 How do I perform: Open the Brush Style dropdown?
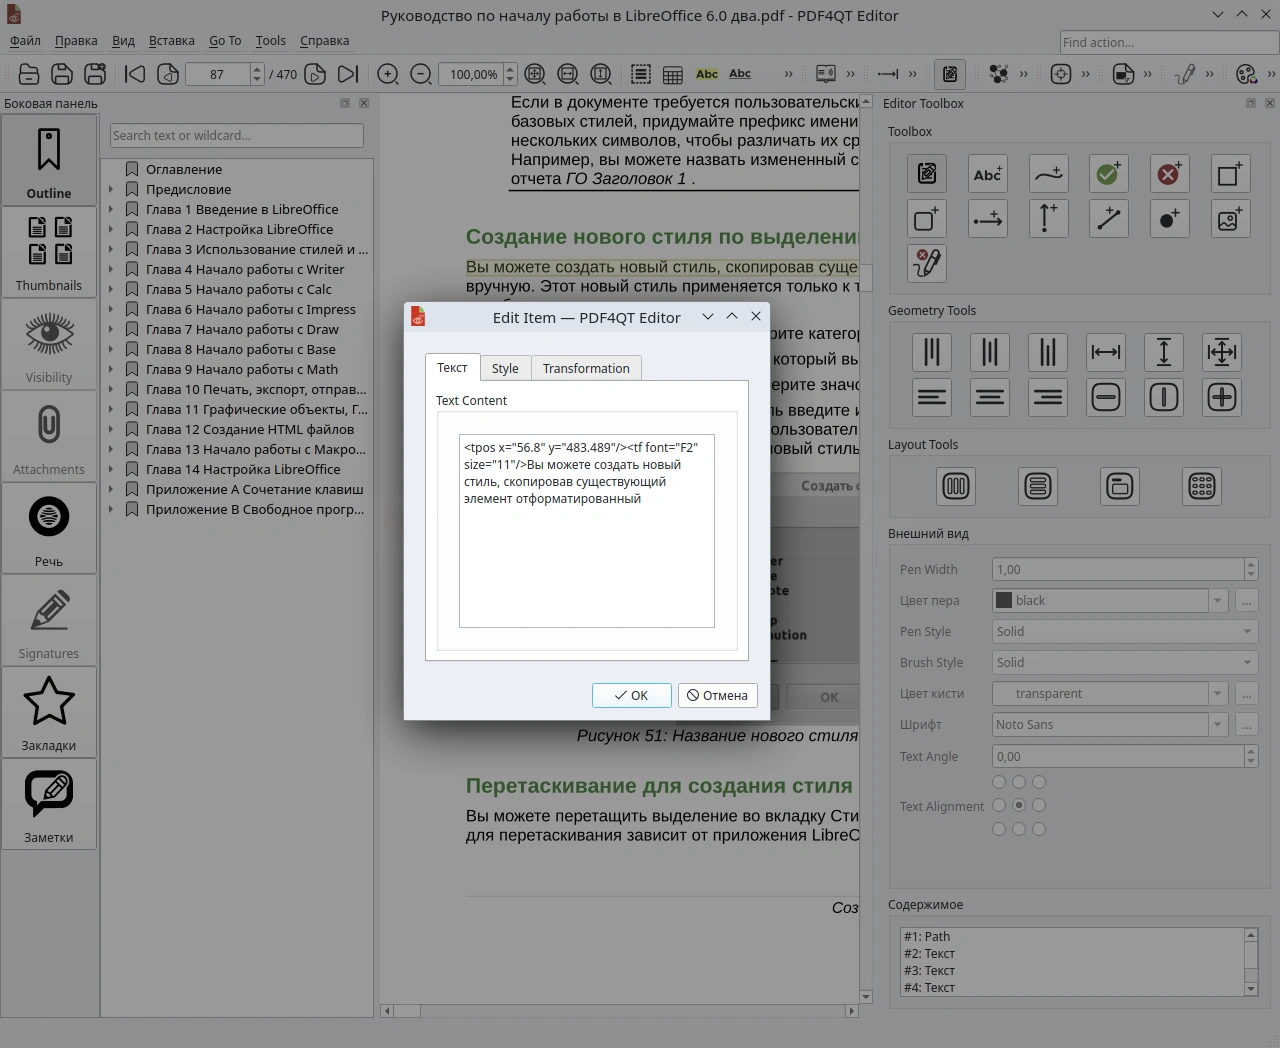pos(1125,663)
